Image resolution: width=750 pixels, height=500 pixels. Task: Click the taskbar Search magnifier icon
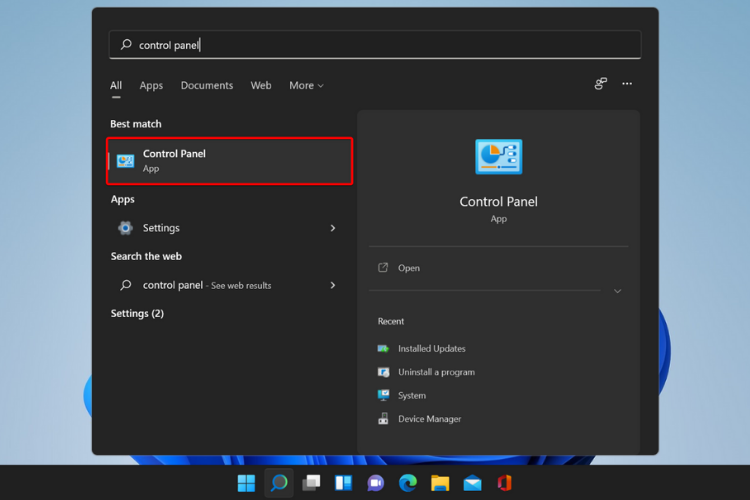[279, 483]
